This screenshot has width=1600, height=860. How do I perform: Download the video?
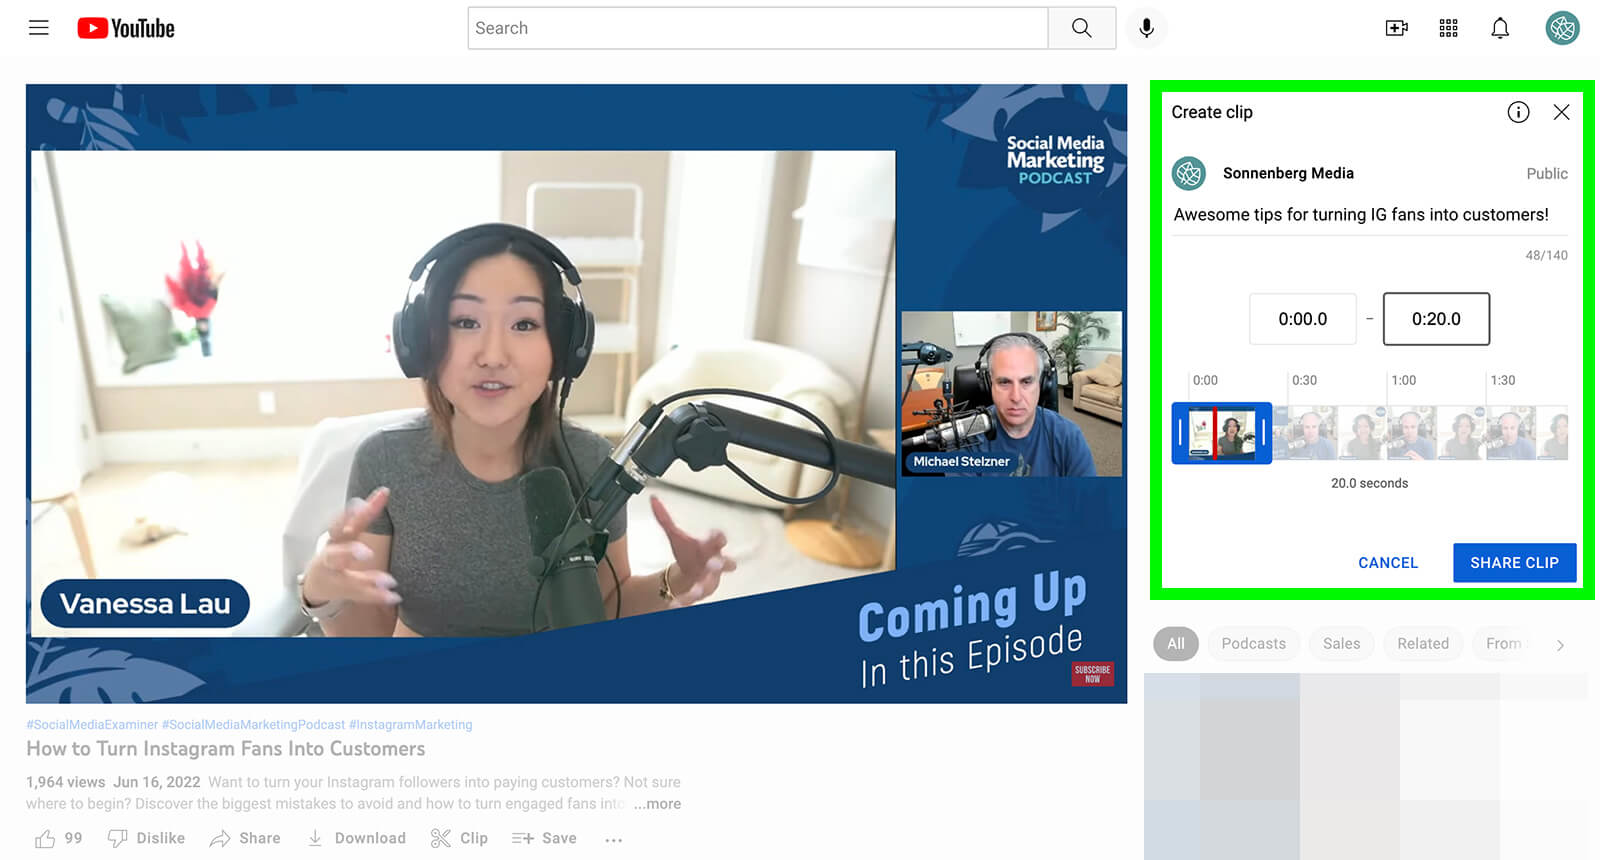356,838
